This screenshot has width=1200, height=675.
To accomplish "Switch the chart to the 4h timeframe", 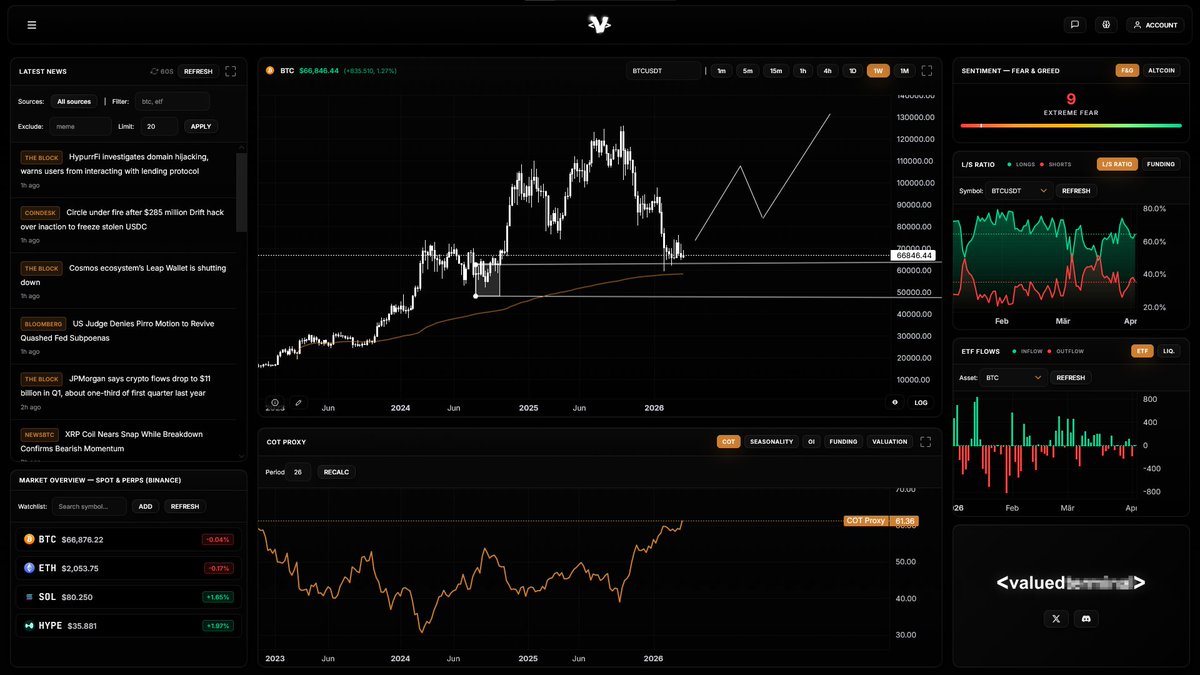I will pyautogui.click(x=827, y=71).
